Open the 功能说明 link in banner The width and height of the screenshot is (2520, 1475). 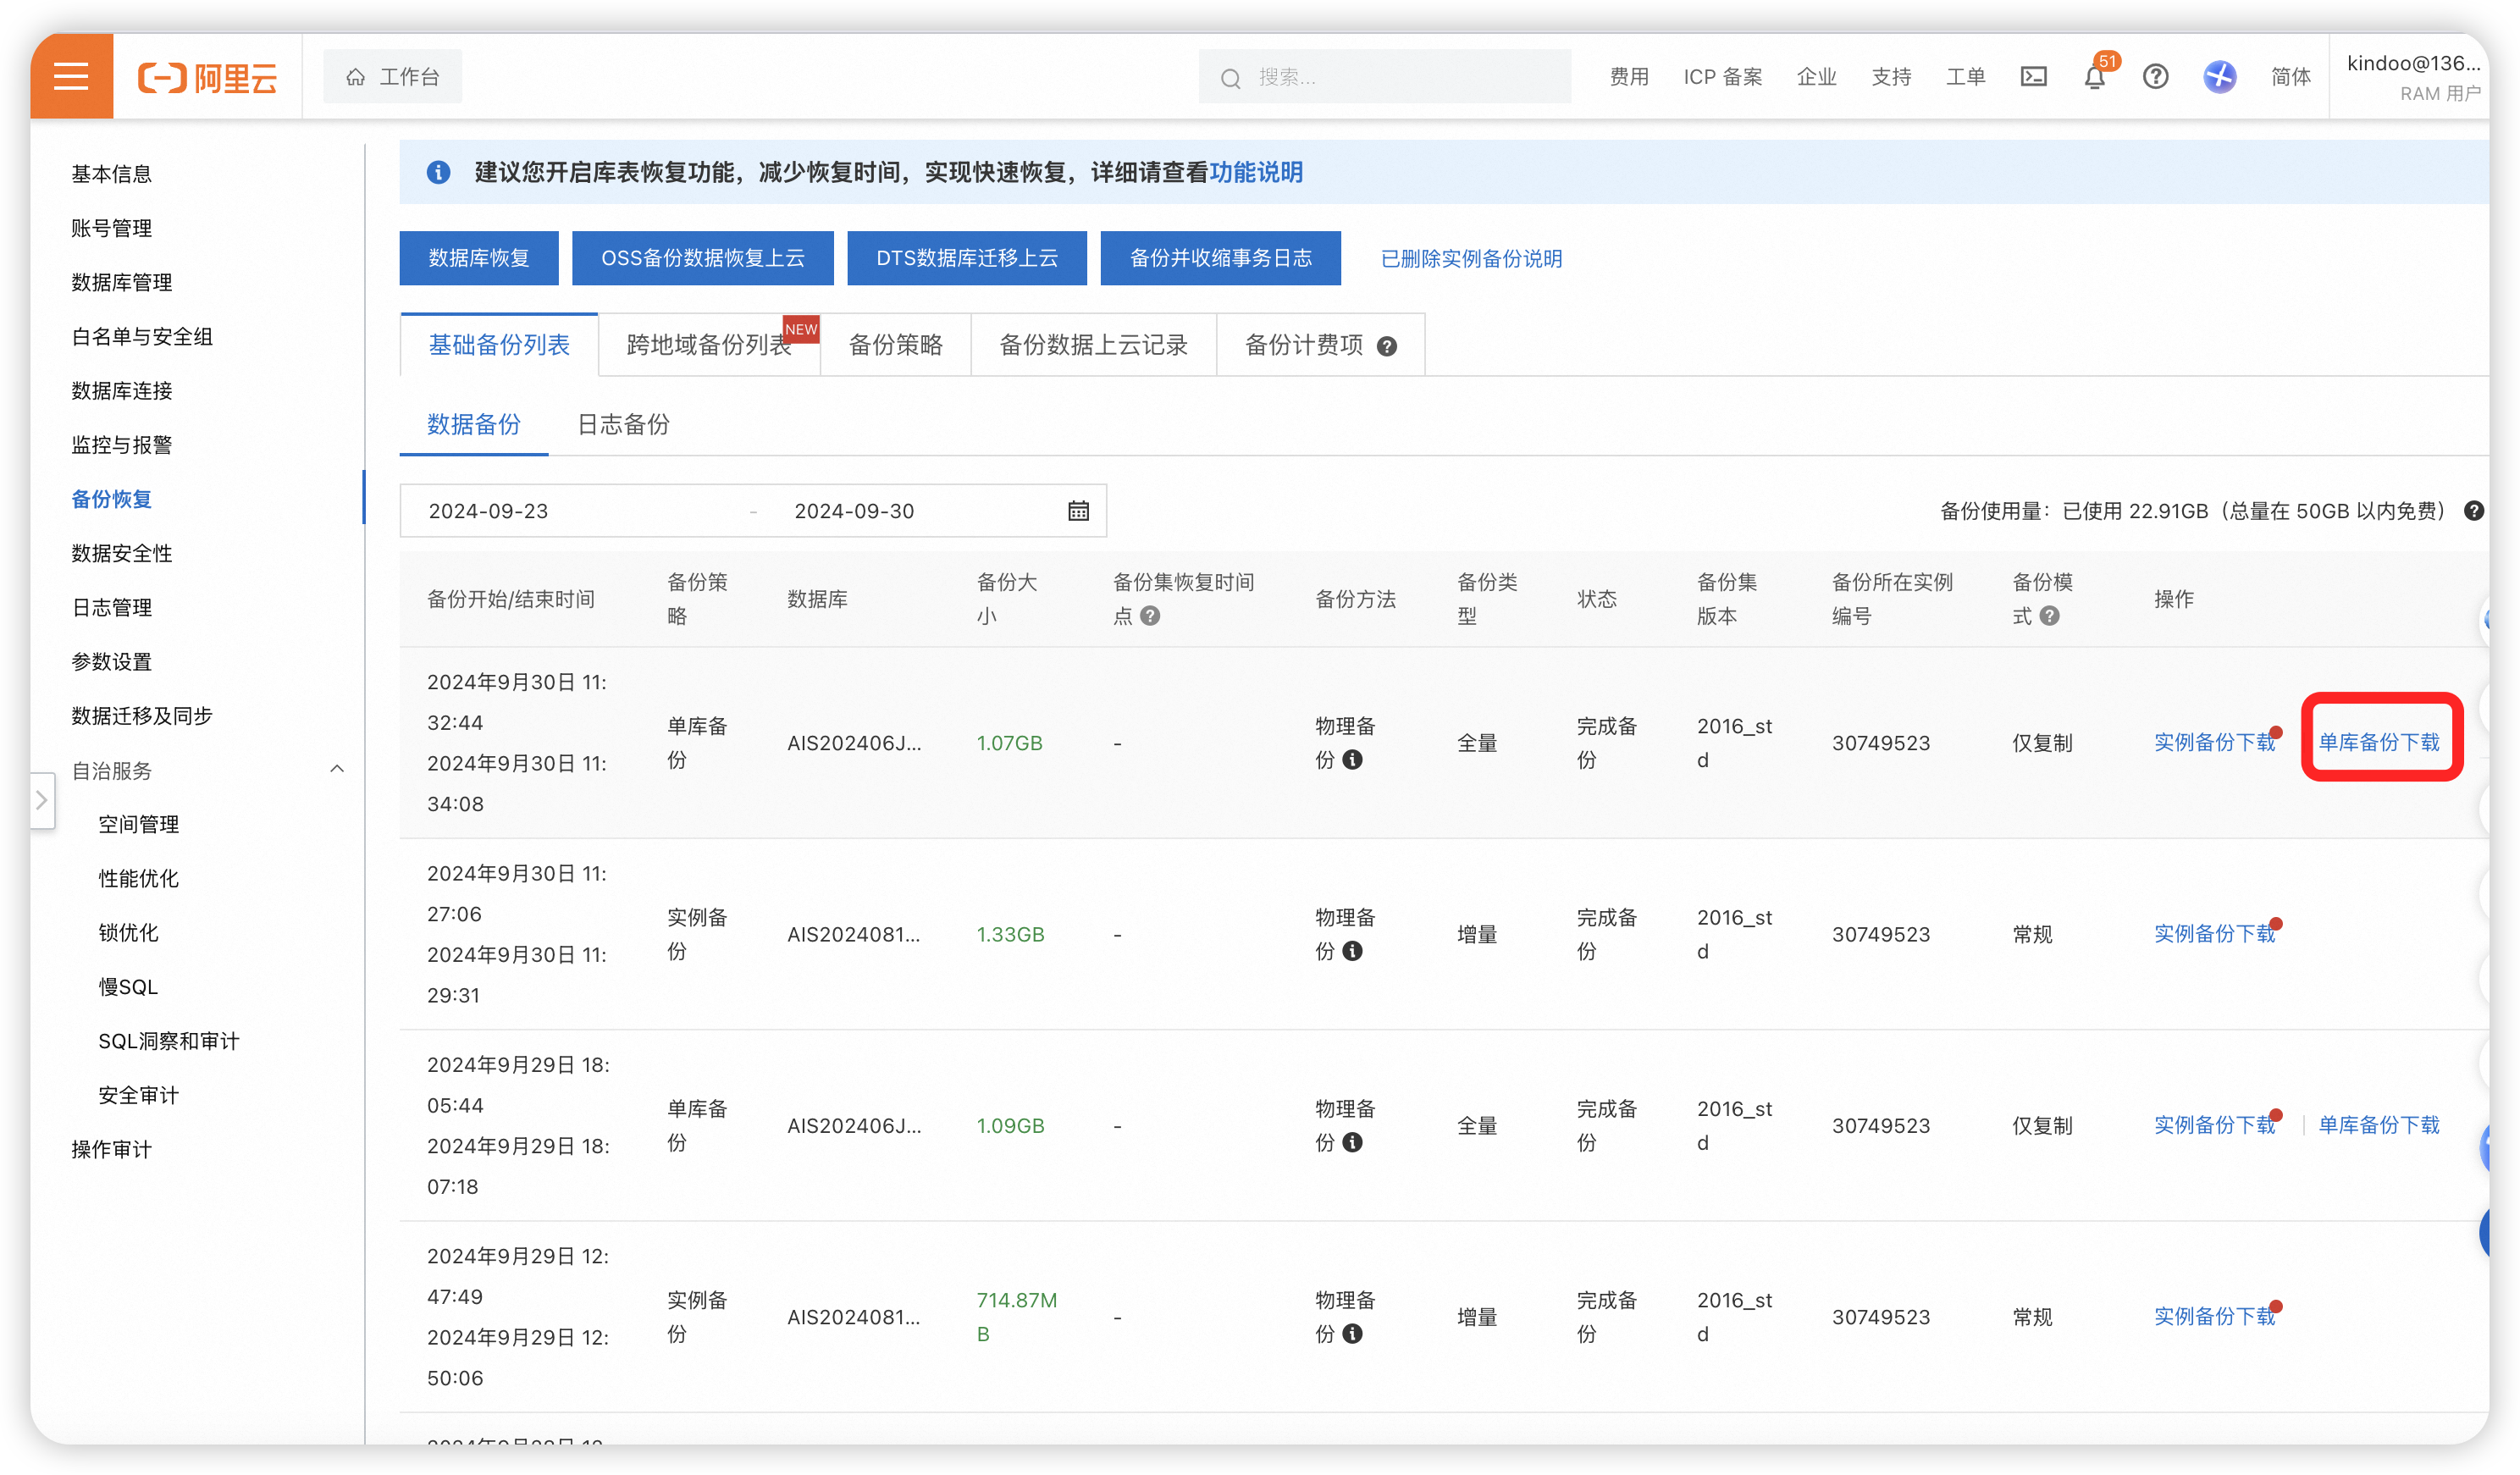click(1255, 172)
